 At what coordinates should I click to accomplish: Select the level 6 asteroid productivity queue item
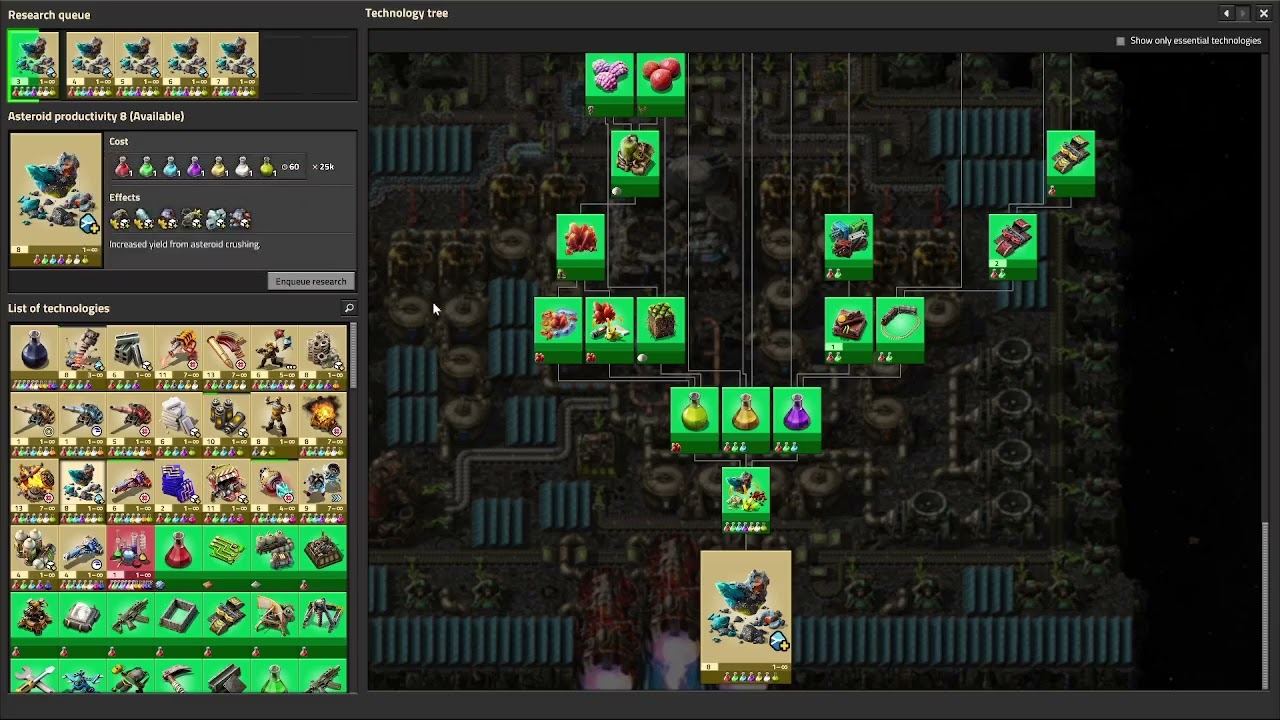(x=186, y=65)
